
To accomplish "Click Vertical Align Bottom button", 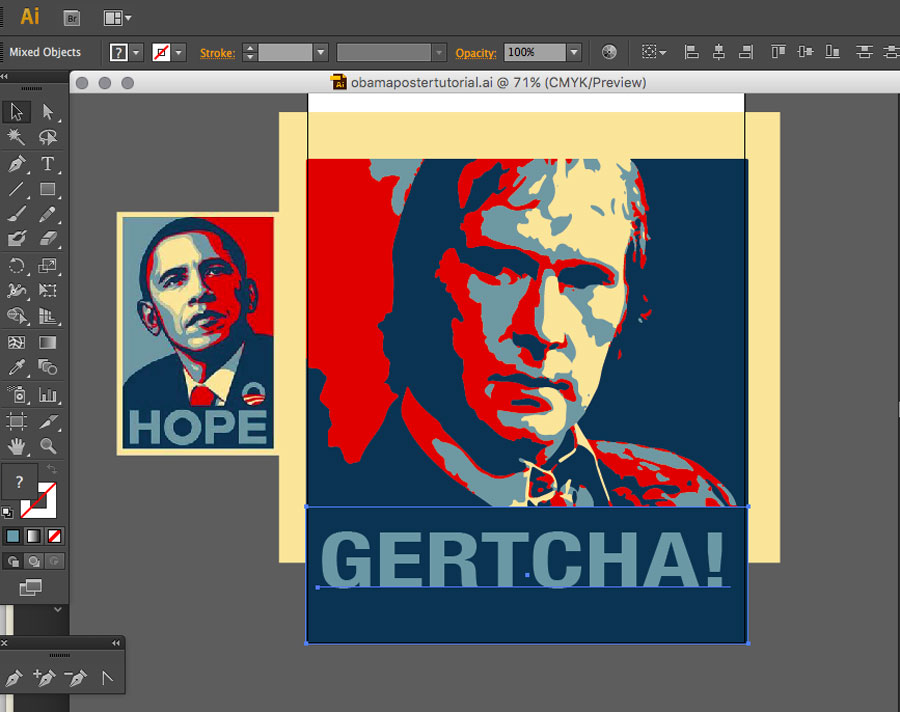I will pyautogui.click(x=832, y=52).
